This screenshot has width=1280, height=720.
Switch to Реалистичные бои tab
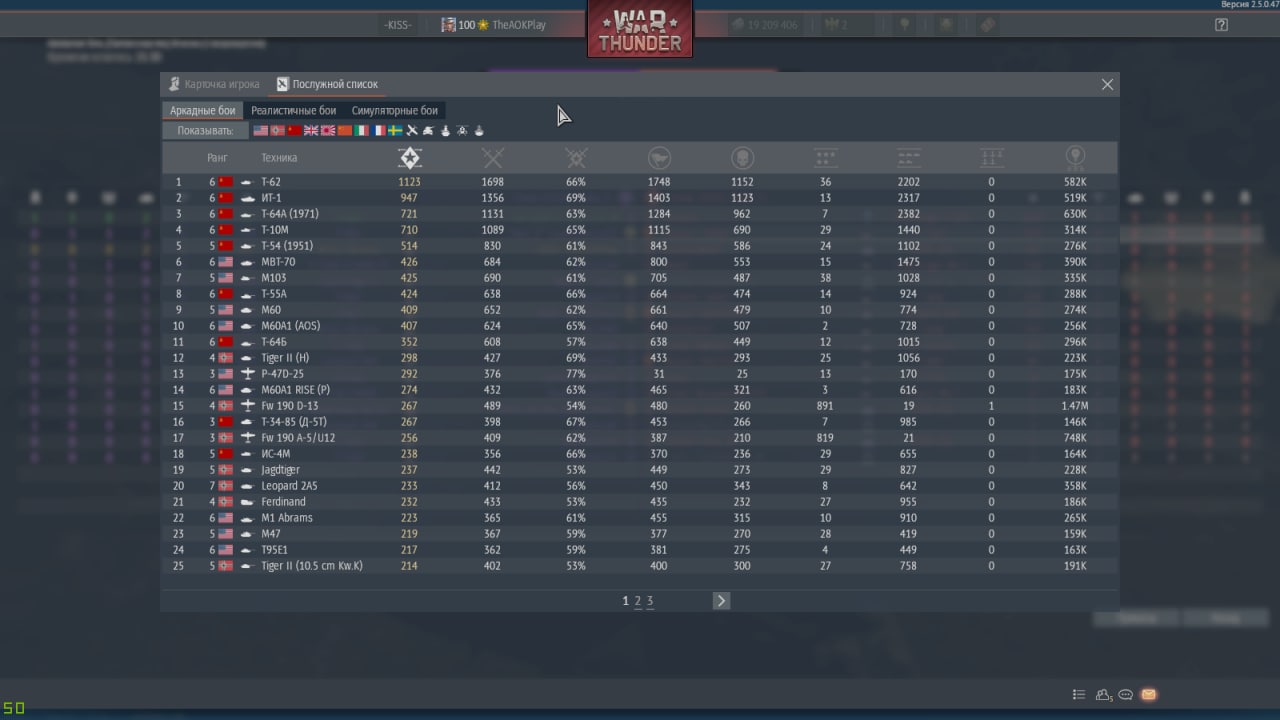coord(293,110)
